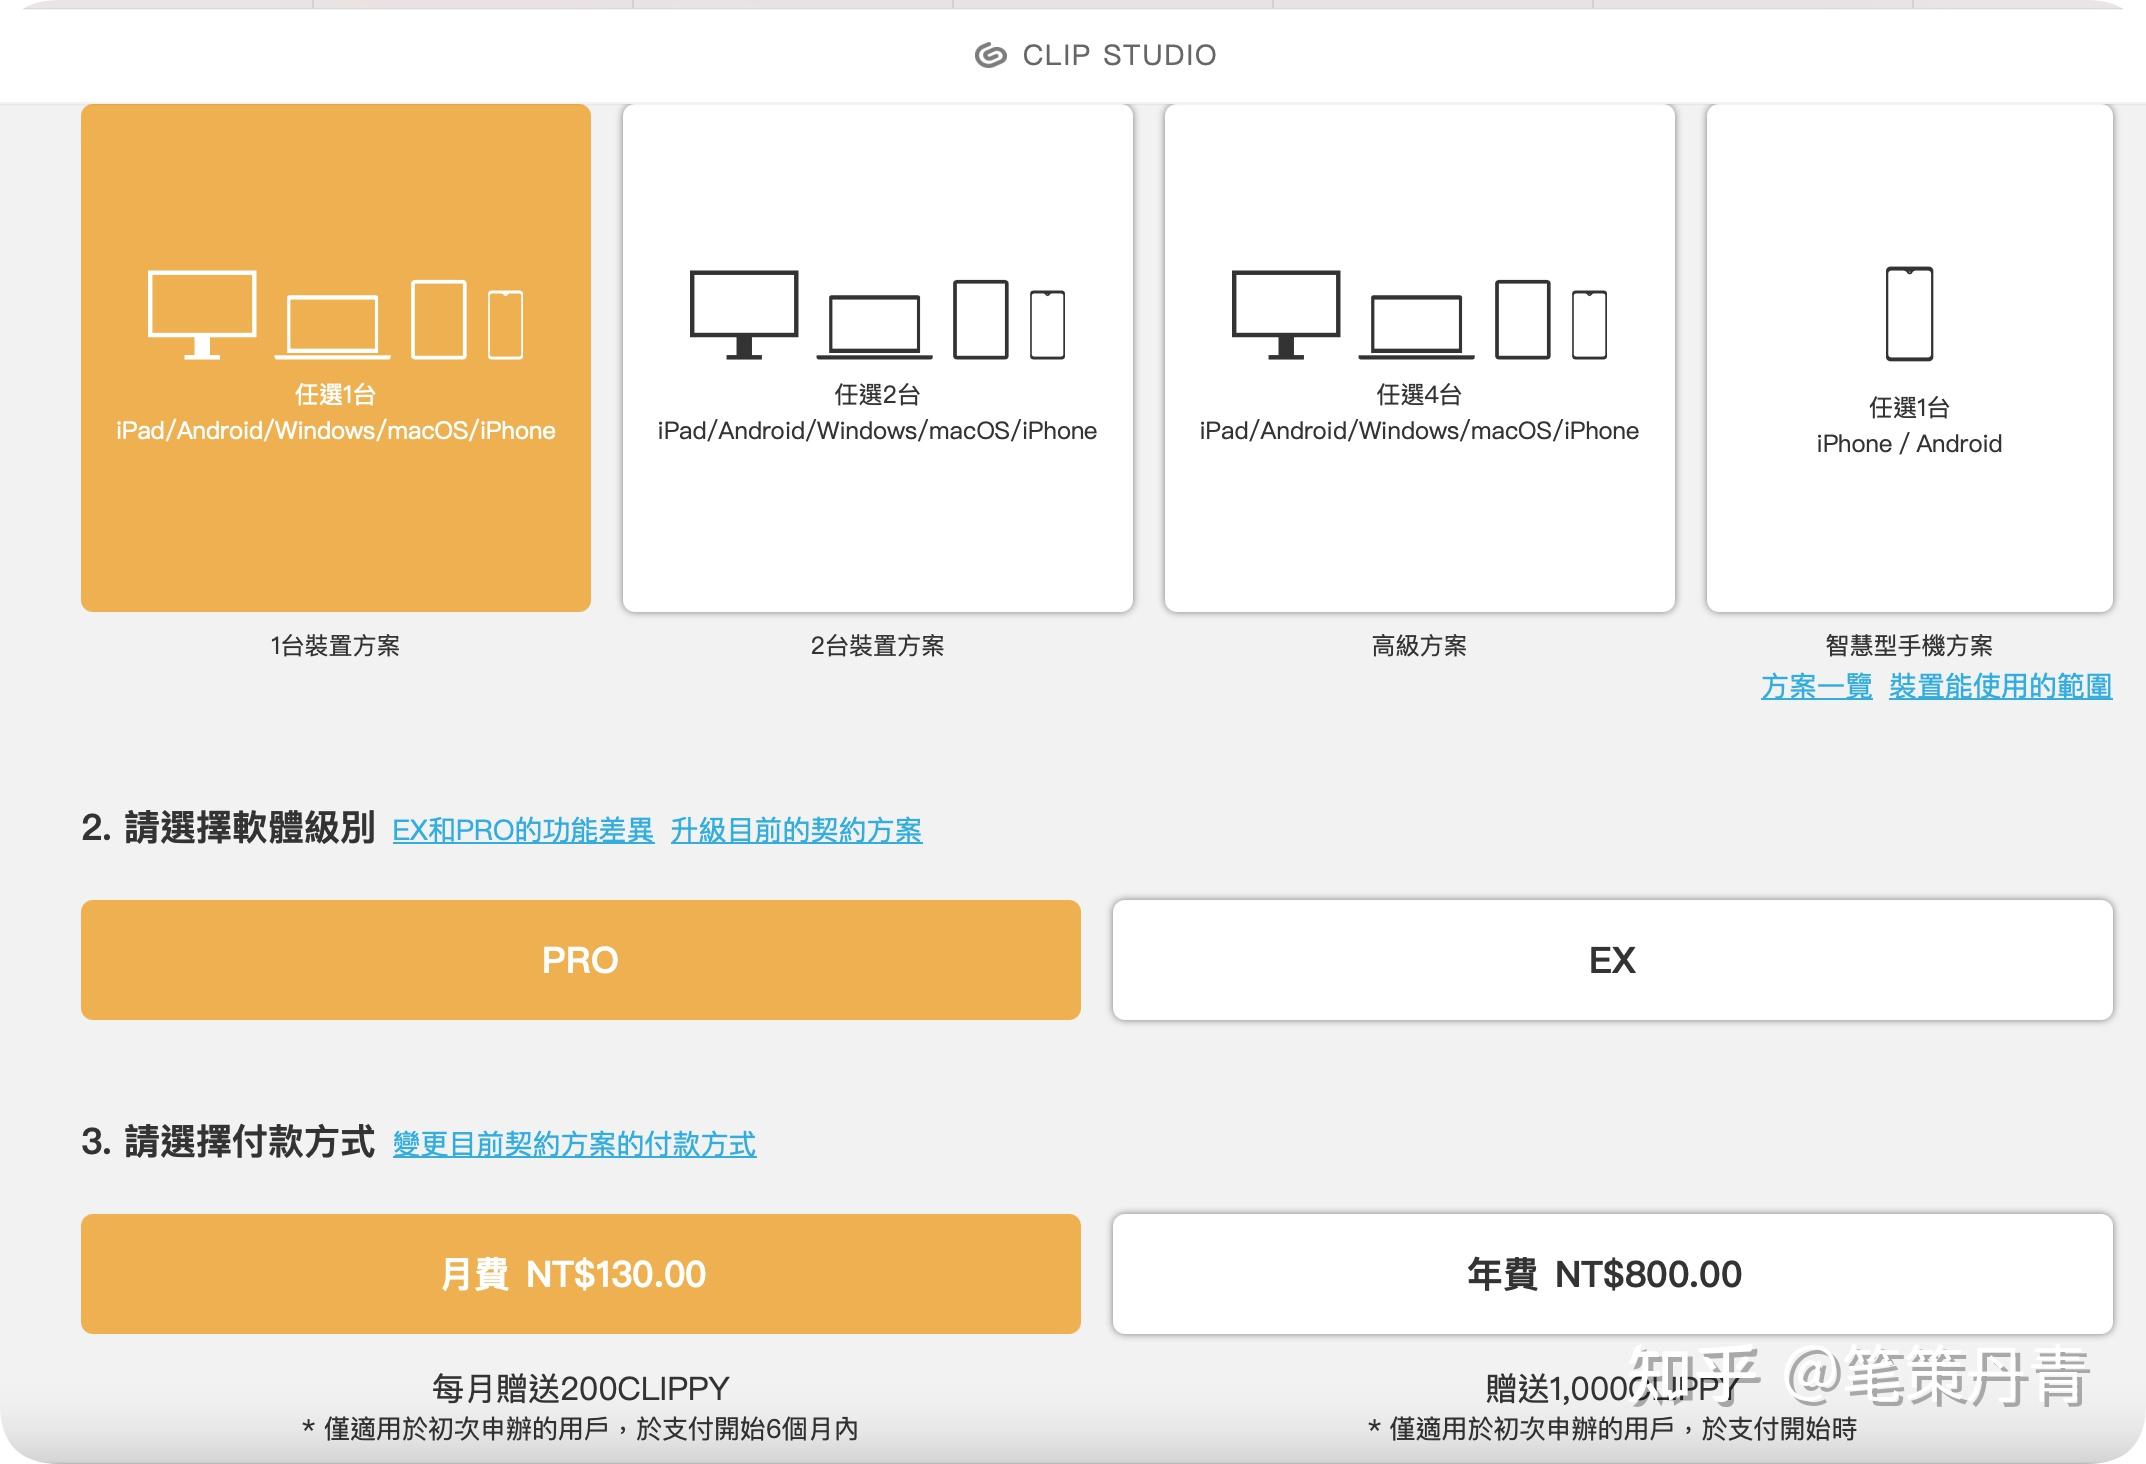2146x1464 pixels.
Task: Click the phone icon in smartphone plan
Action: 1909,314
